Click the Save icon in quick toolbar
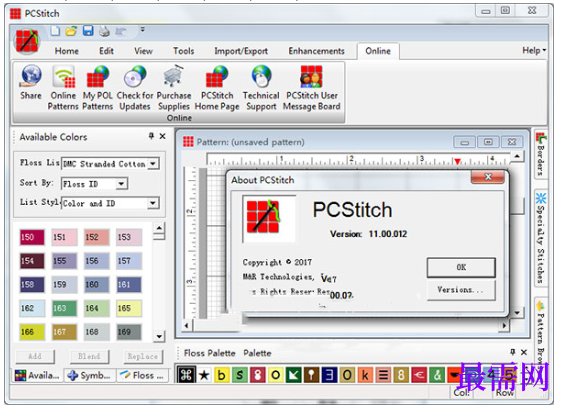568x408 pixels. tap(88, 31)
